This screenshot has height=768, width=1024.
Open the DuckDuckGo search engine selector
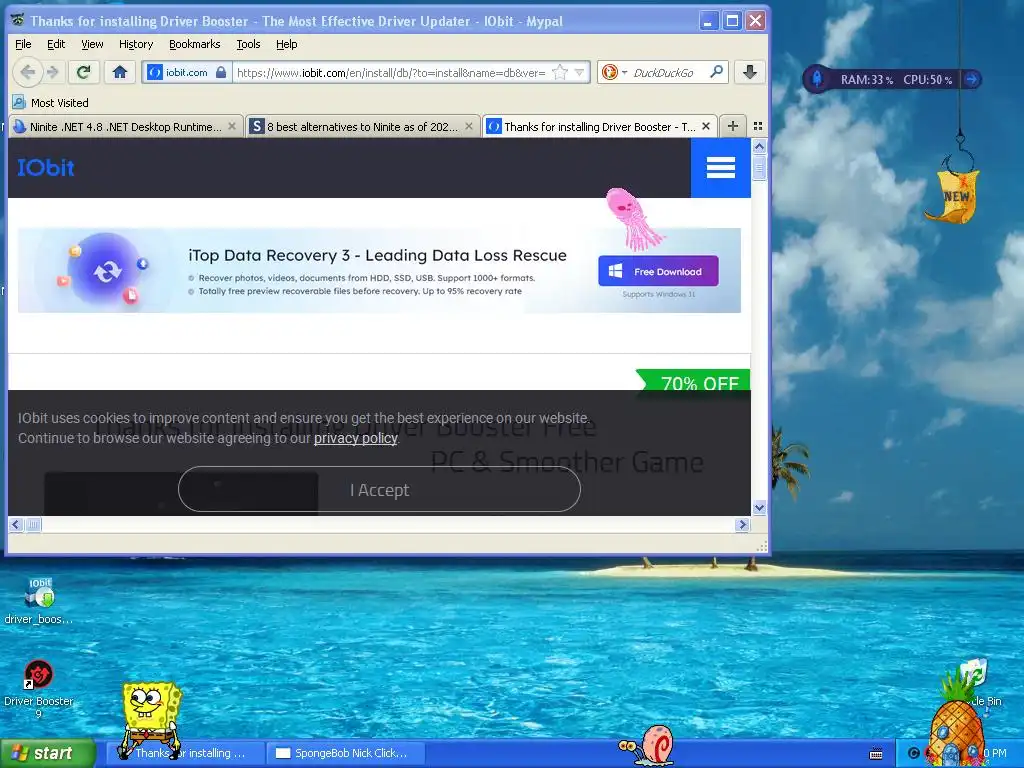coord(614,72)
